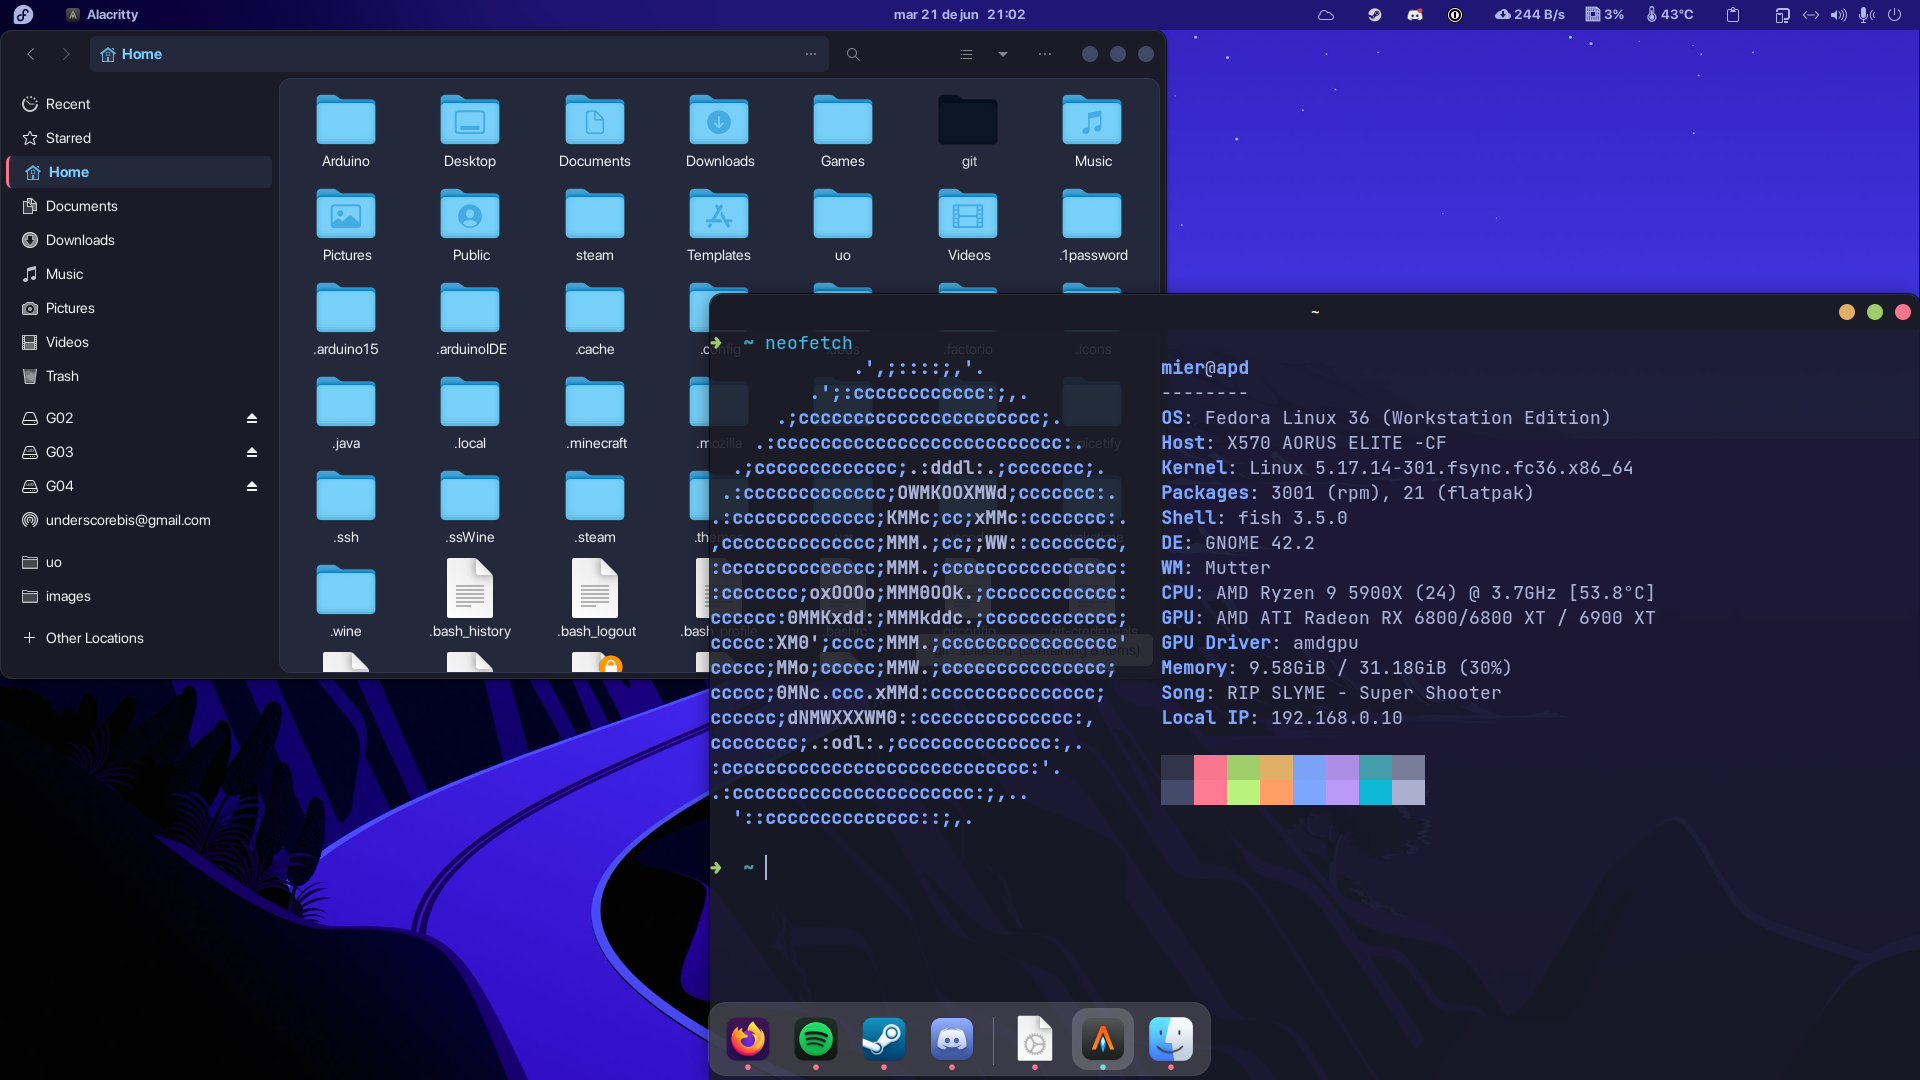Click the search button in file manager
The height and width of the screenshot is (1080, 1920).
coord(853,54)
